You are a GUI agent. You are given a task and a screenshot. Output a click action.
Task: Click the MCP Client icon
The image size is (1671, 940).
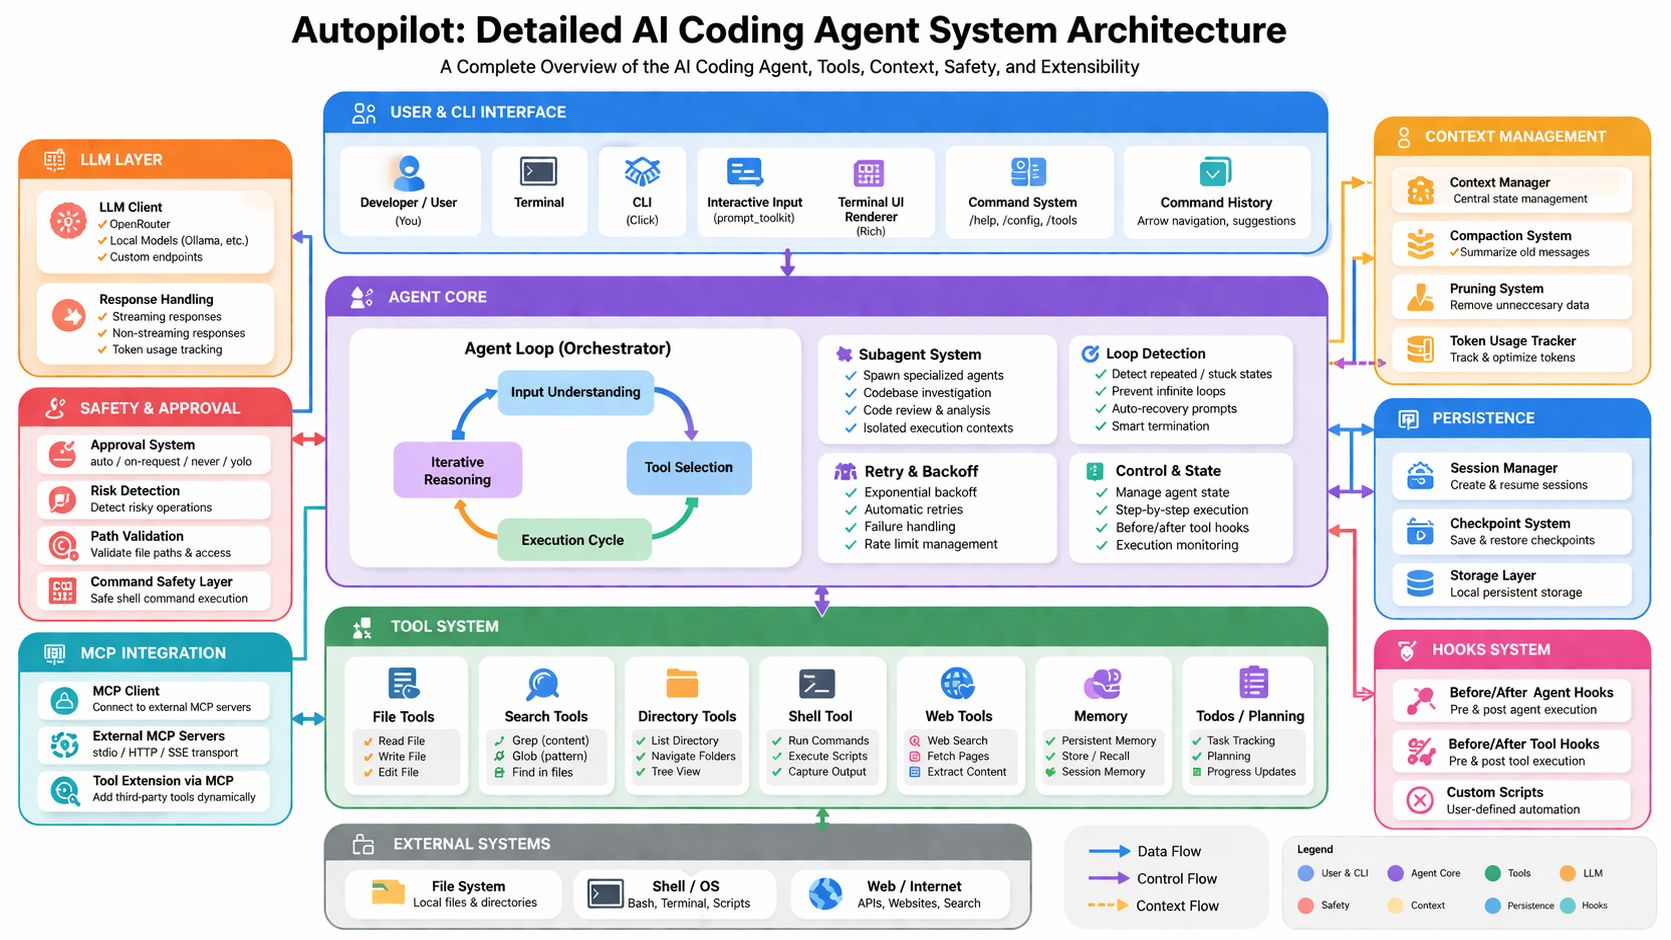click(x=65, y=700)
